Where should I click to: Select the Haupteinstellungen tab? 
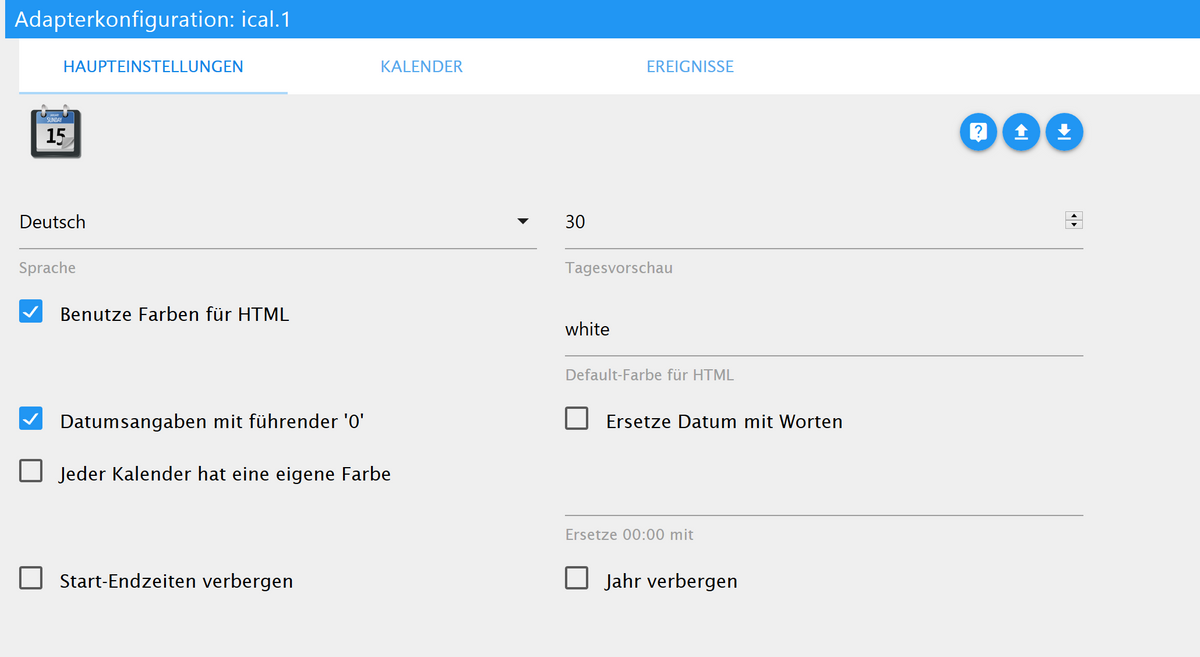[153, 67]
